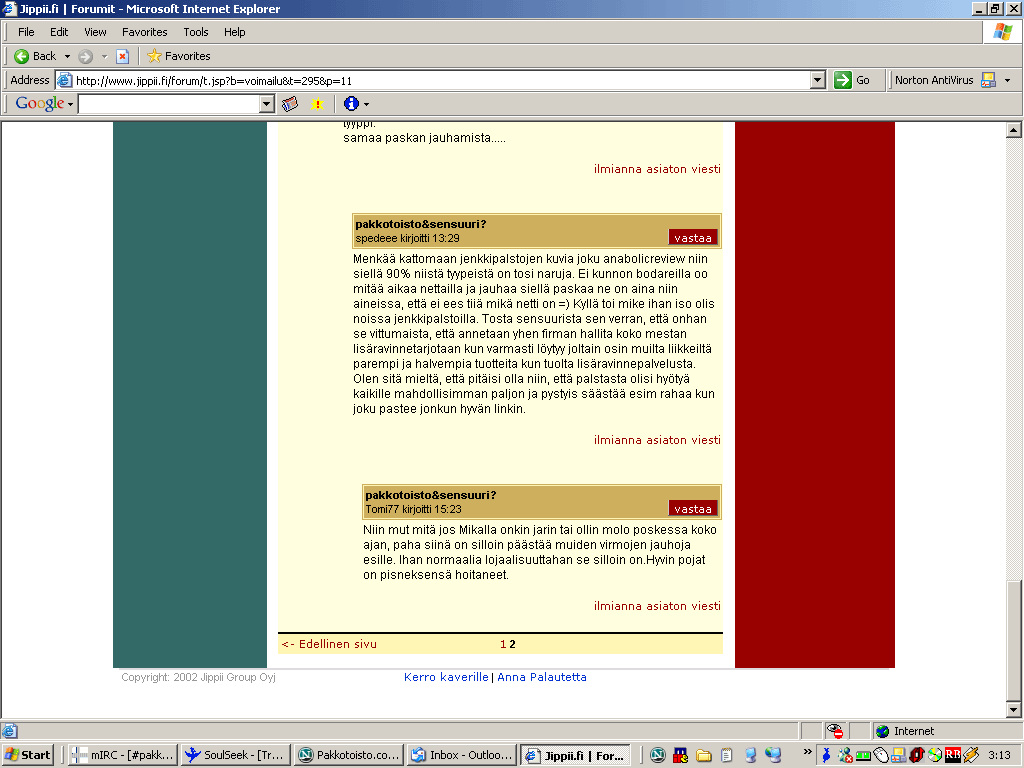This screenshot has height=768, width=1024.
Task: Expand the Google search box dropdown
Action: (266, 104)
